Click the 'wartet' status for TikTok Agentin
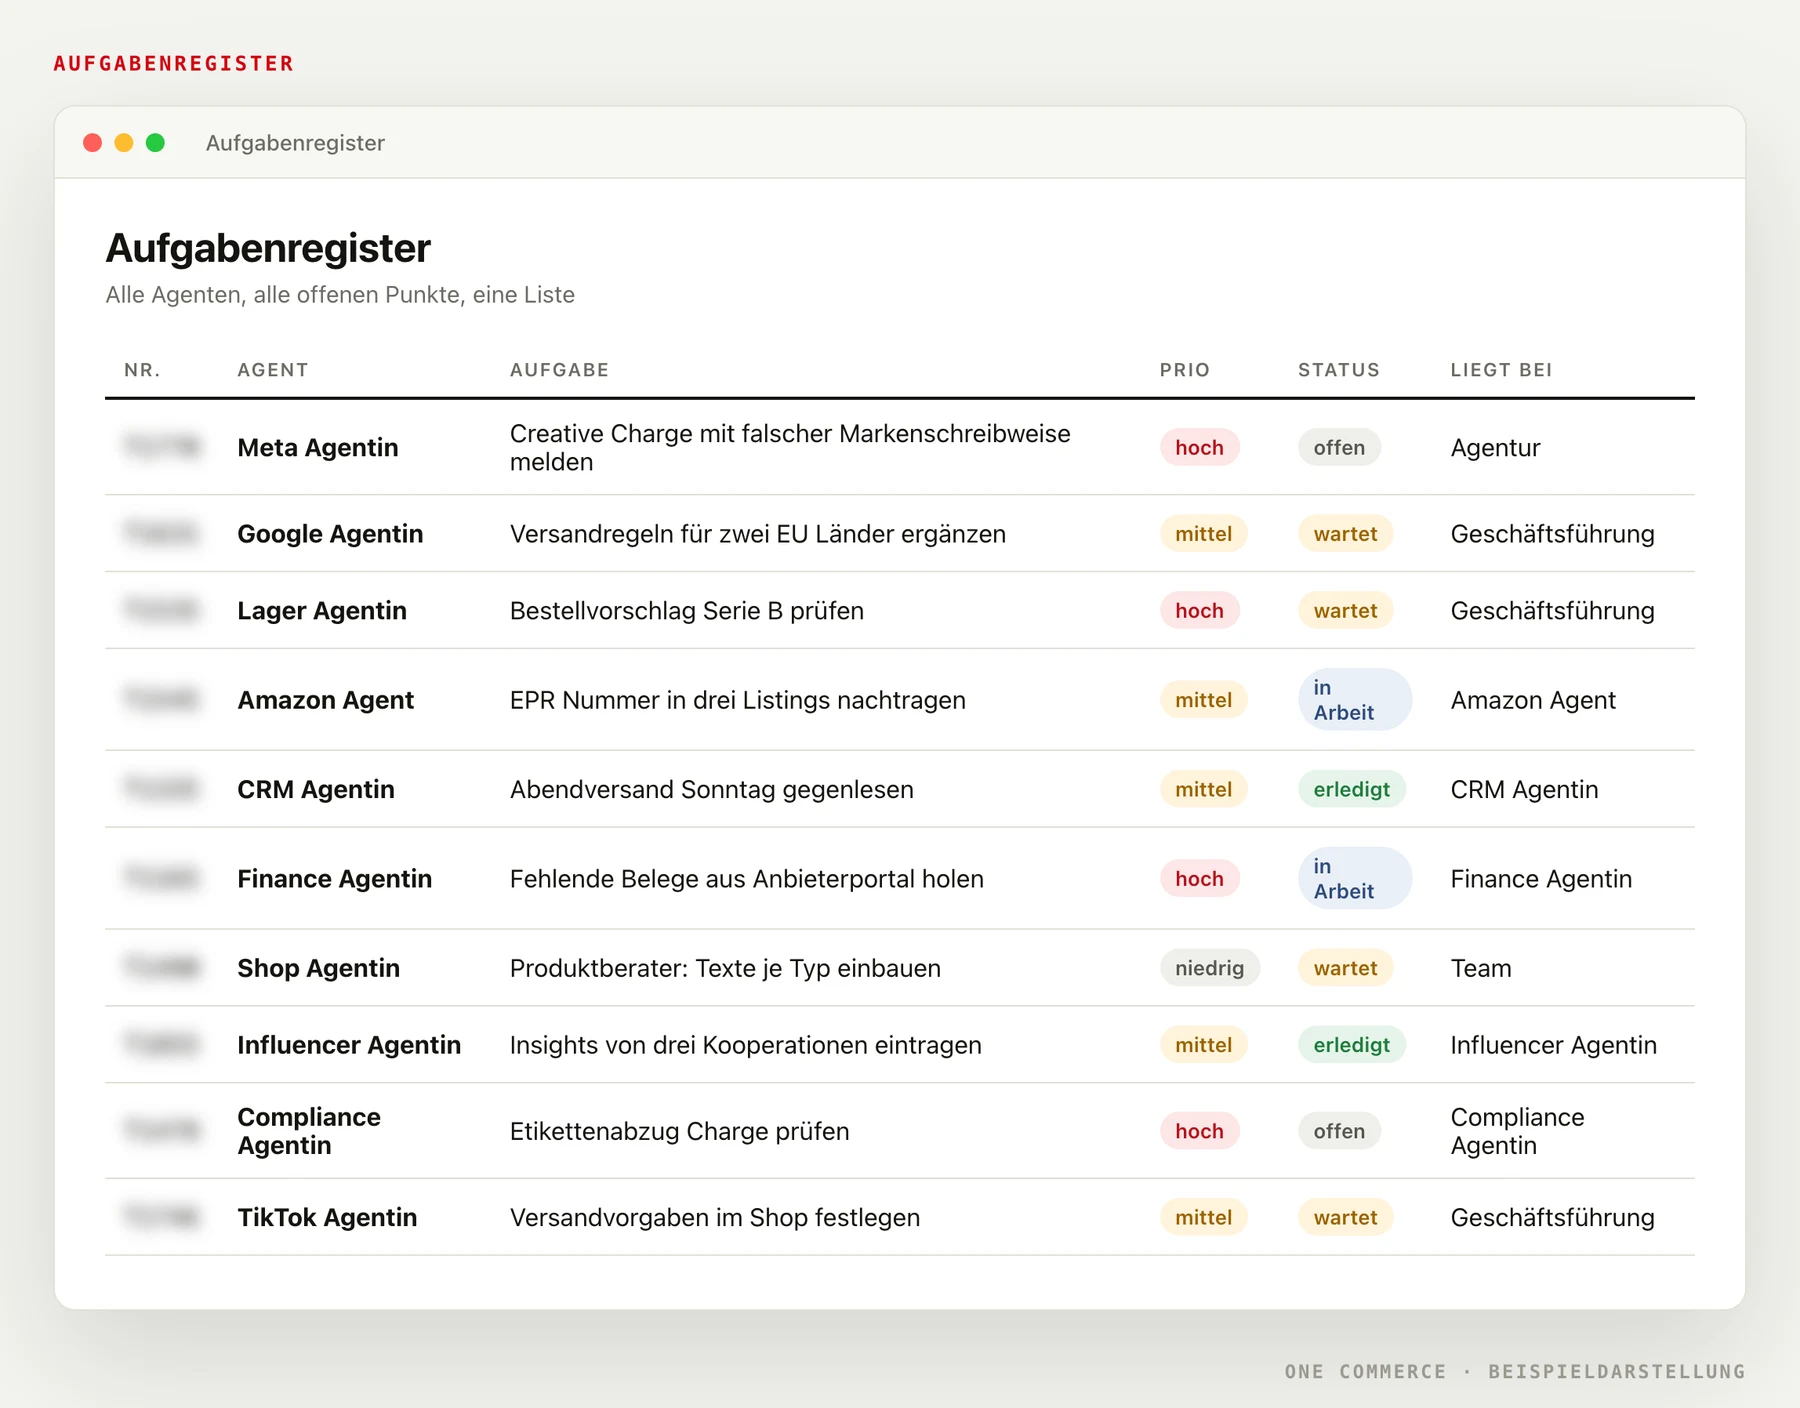This screenshot has width=1800, height=1408. (x=1346, y=1217)
